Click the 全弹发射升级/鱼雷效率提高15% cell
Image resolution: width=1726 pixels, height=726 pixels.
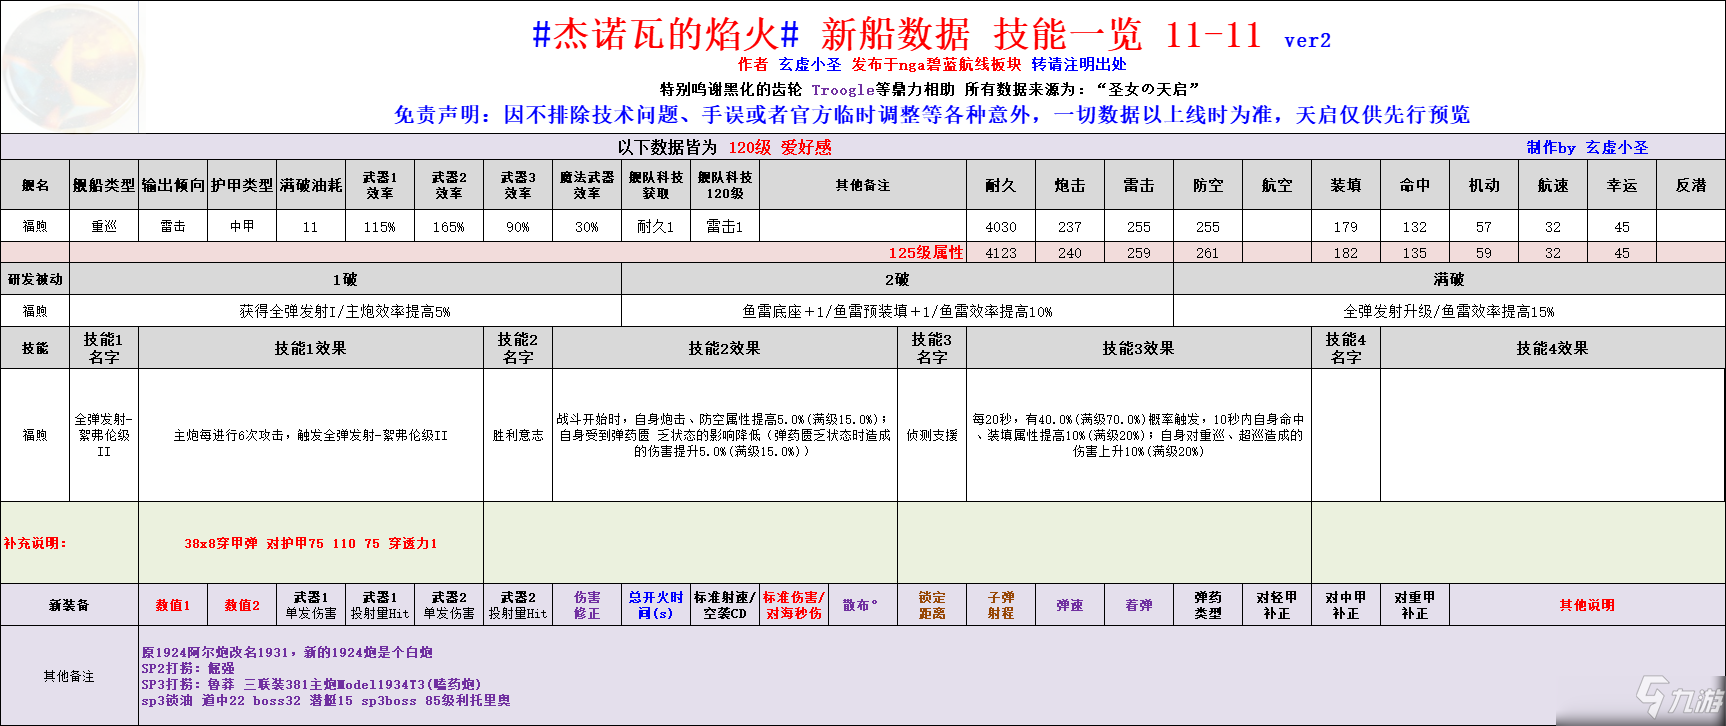click(1449, 311)
